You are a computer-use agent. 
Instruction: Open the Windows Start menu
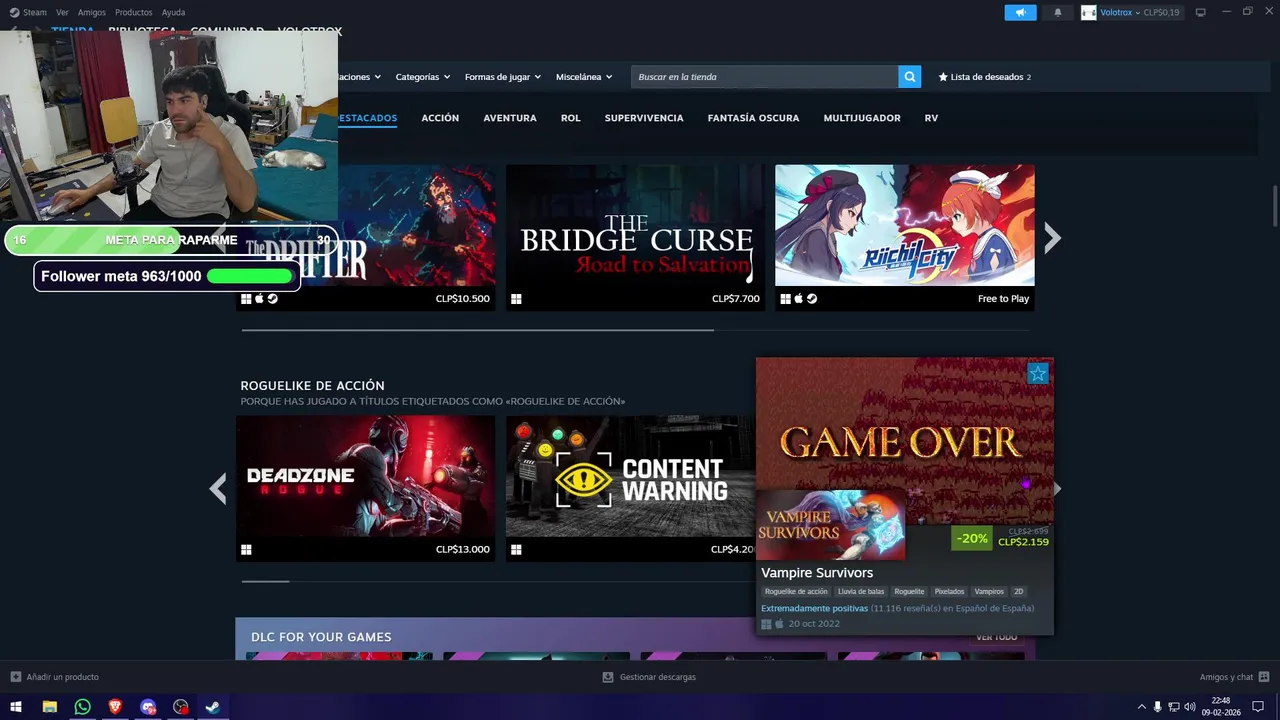tap(16, 707)
